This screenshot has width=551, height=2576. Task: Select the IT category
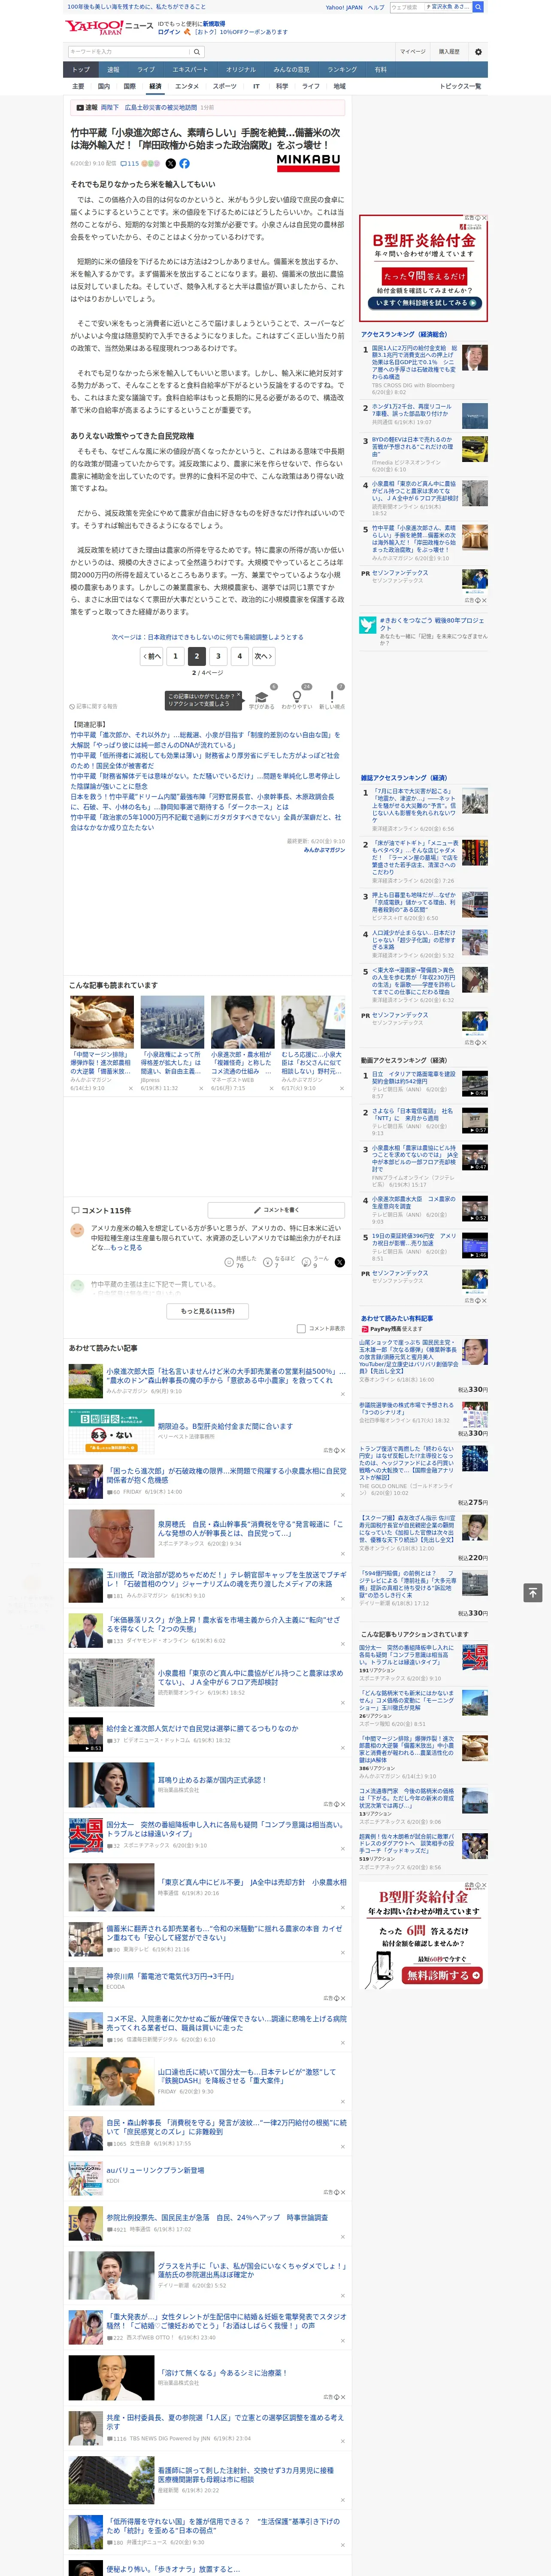click(256, 86)
